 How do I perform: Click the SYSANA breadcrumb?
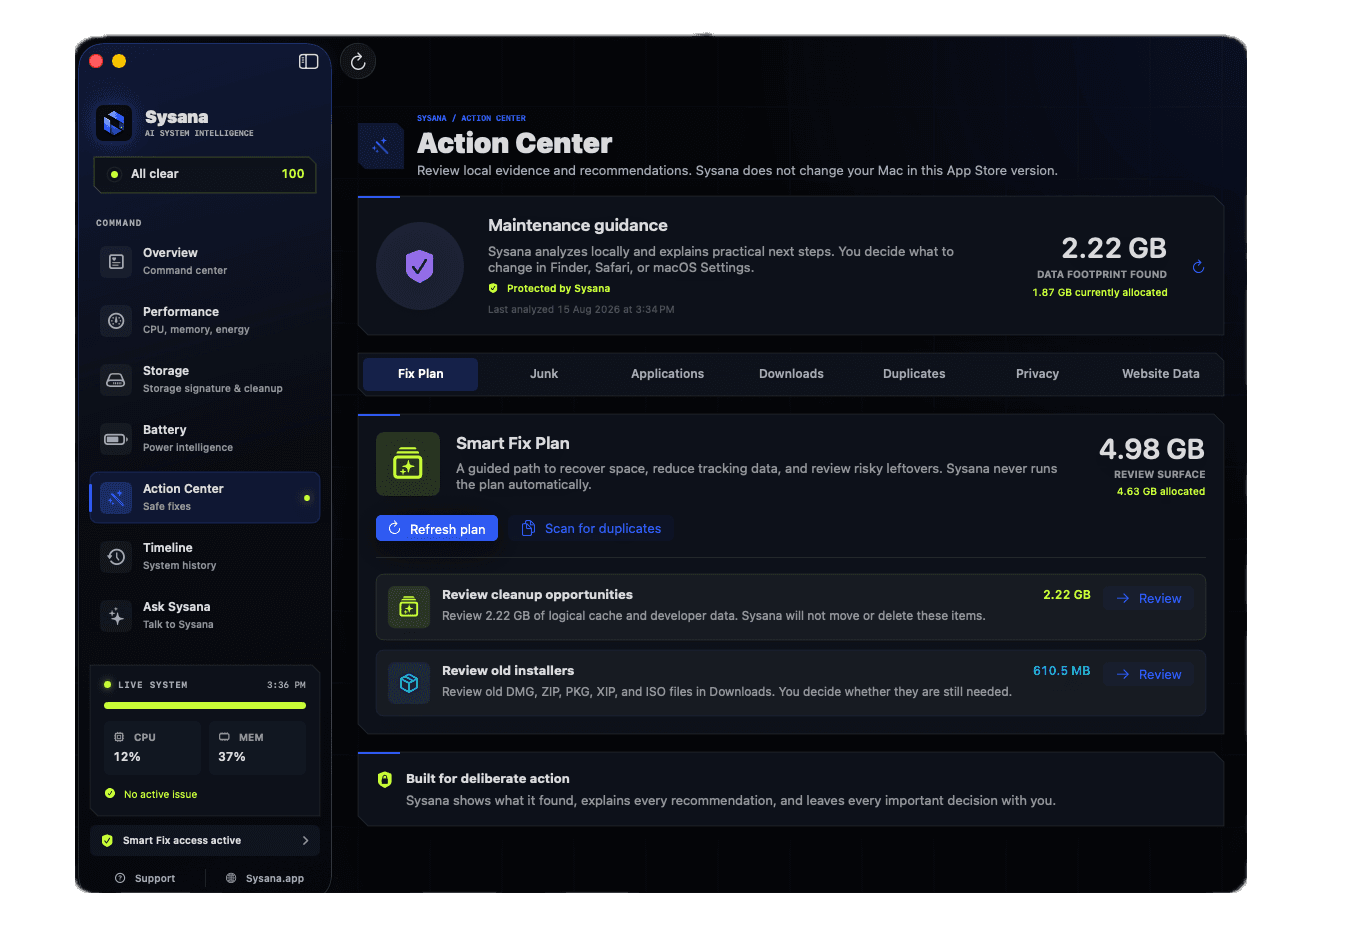tap(432, 118)
